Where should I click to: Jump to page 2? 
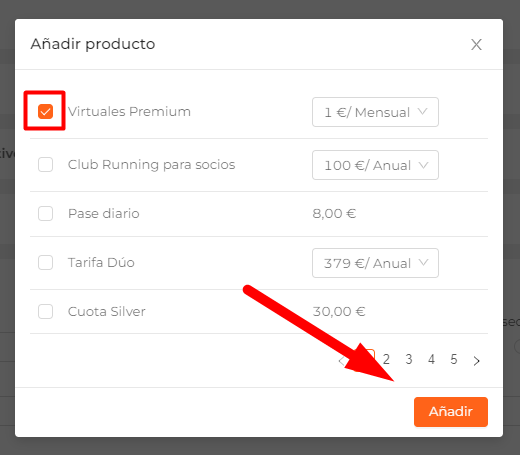[386, 359]
